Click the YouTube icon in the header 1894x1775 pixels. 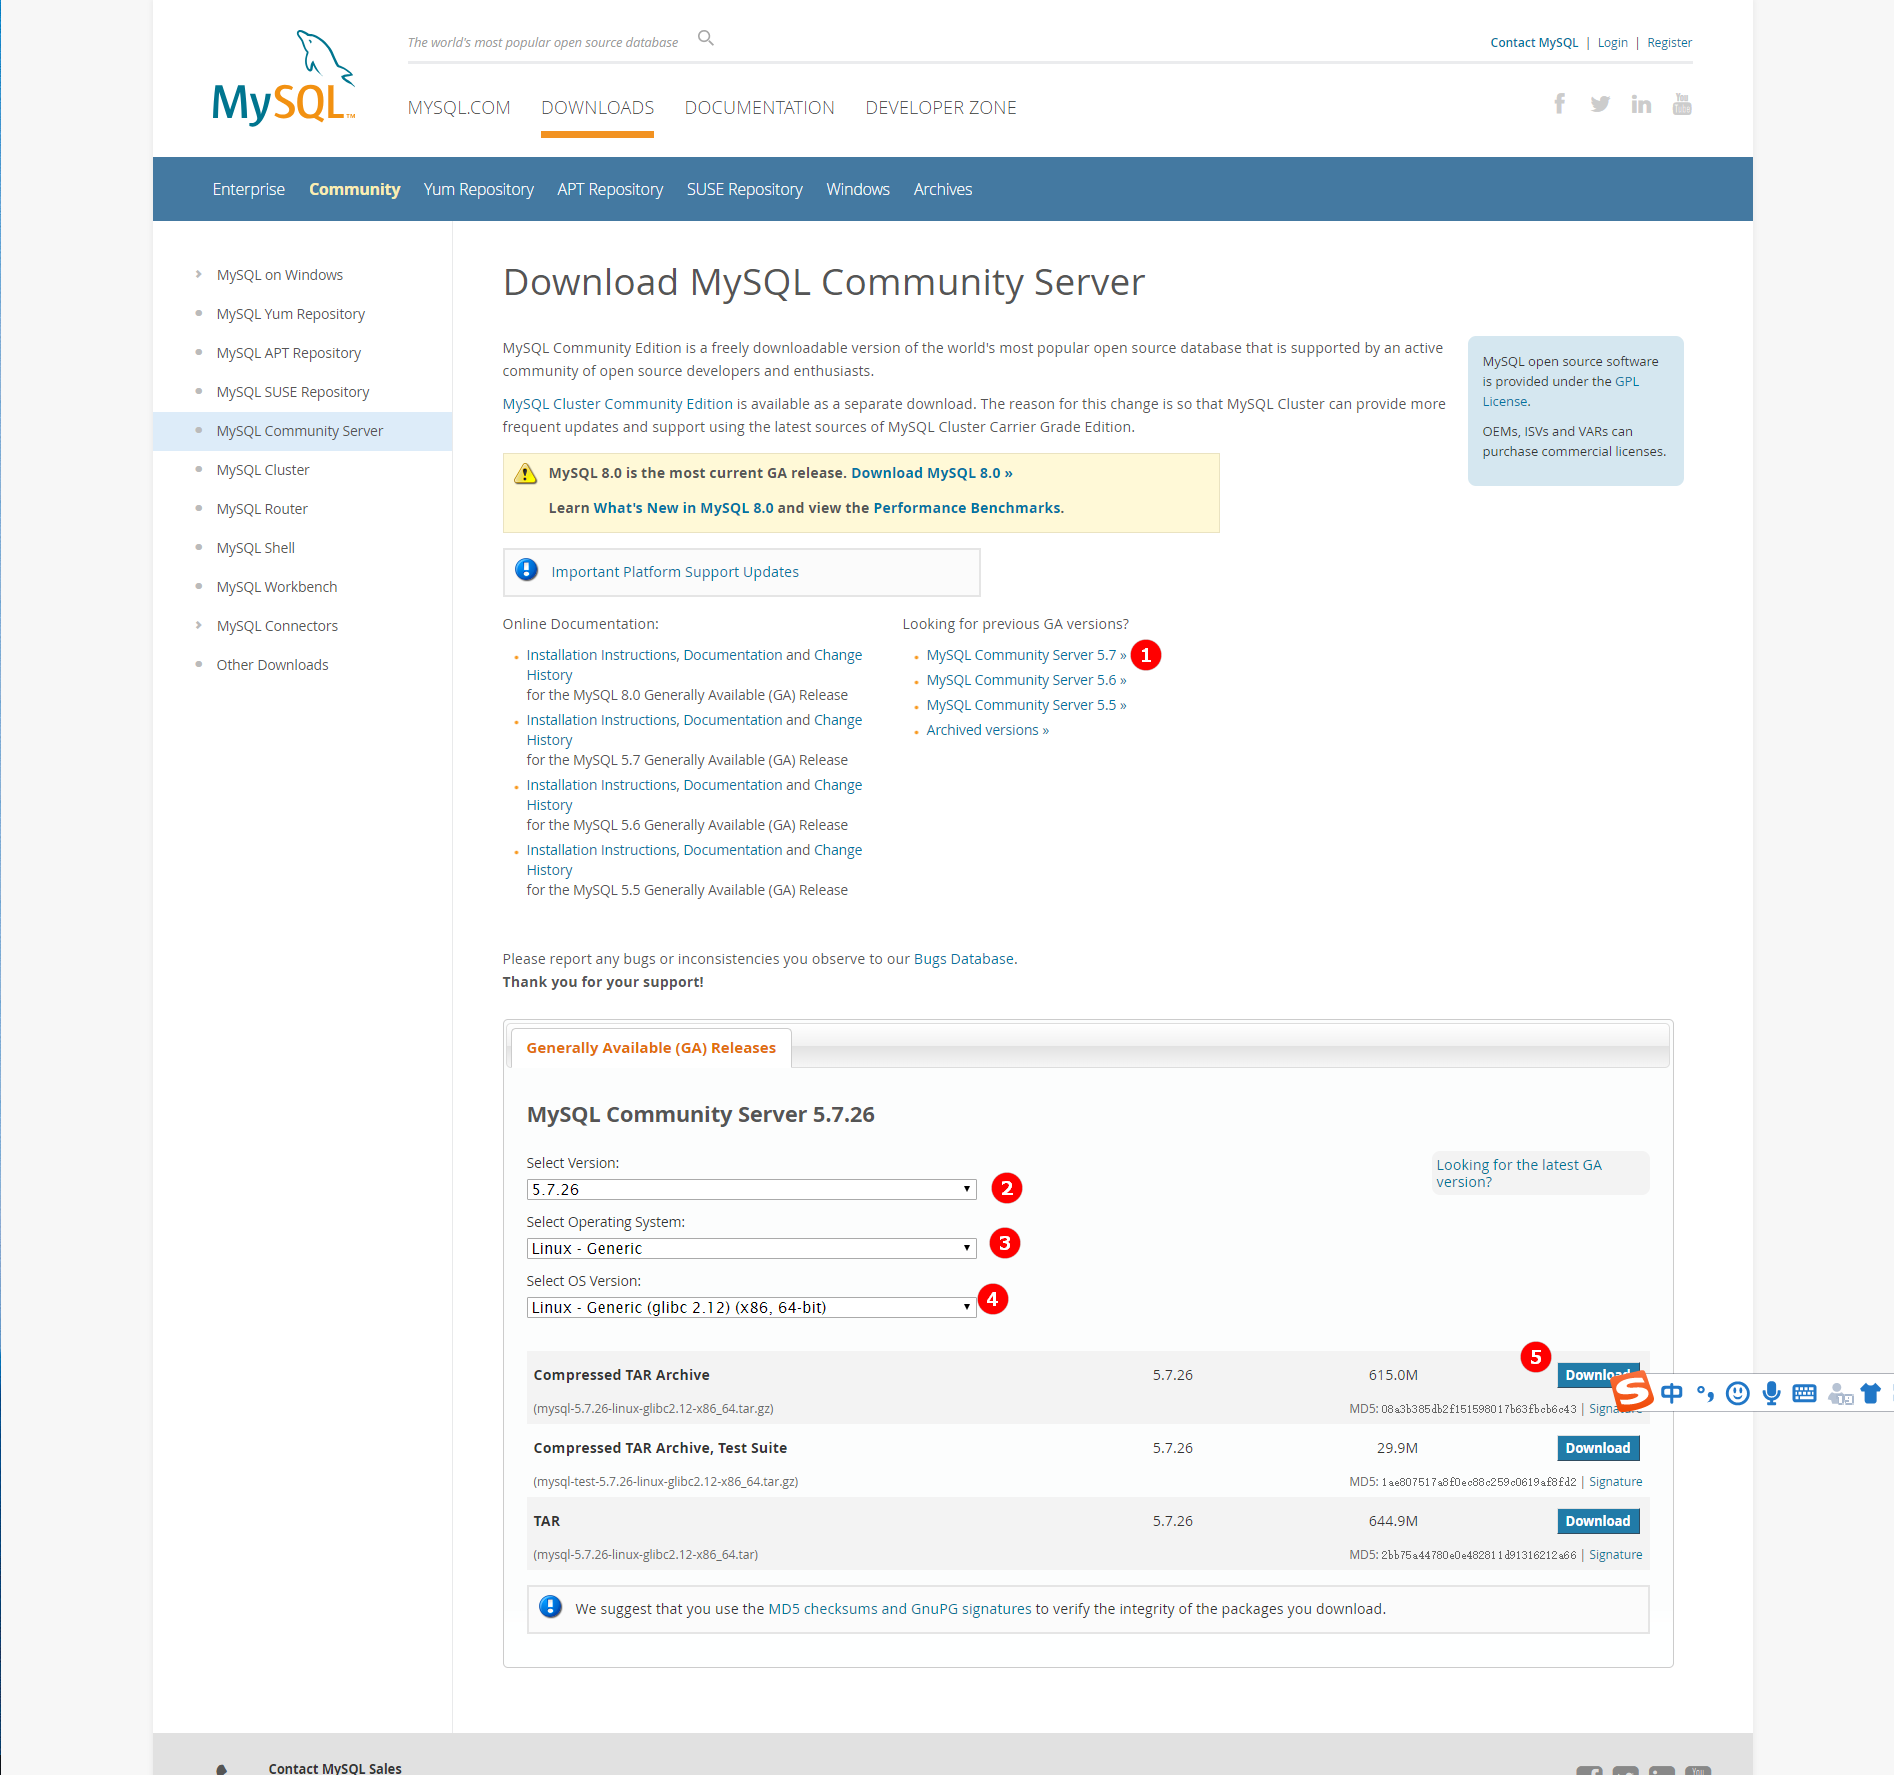click(x=1681, y=103)
